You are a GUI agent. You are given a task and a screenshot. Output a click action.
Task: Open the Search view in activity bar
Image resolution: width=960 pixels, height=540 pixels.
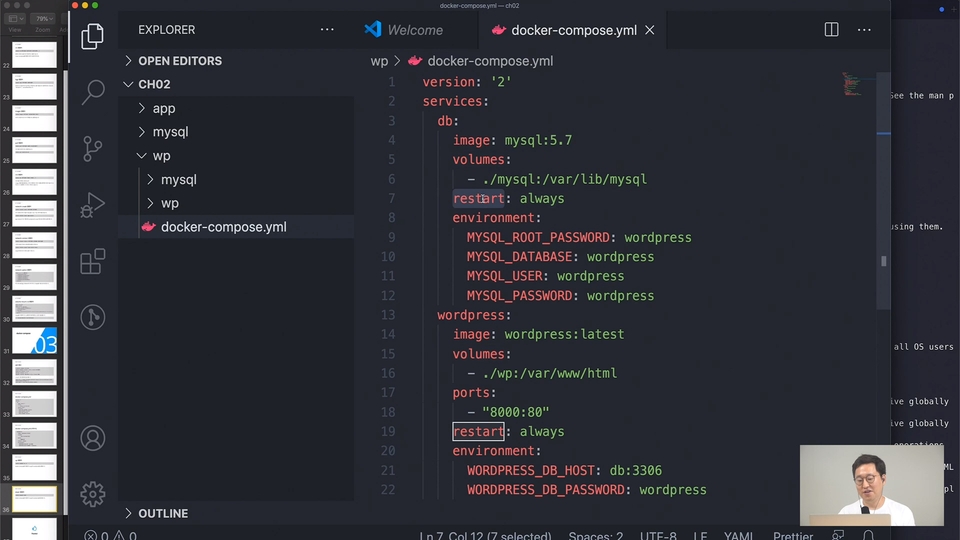pos(93,92)
